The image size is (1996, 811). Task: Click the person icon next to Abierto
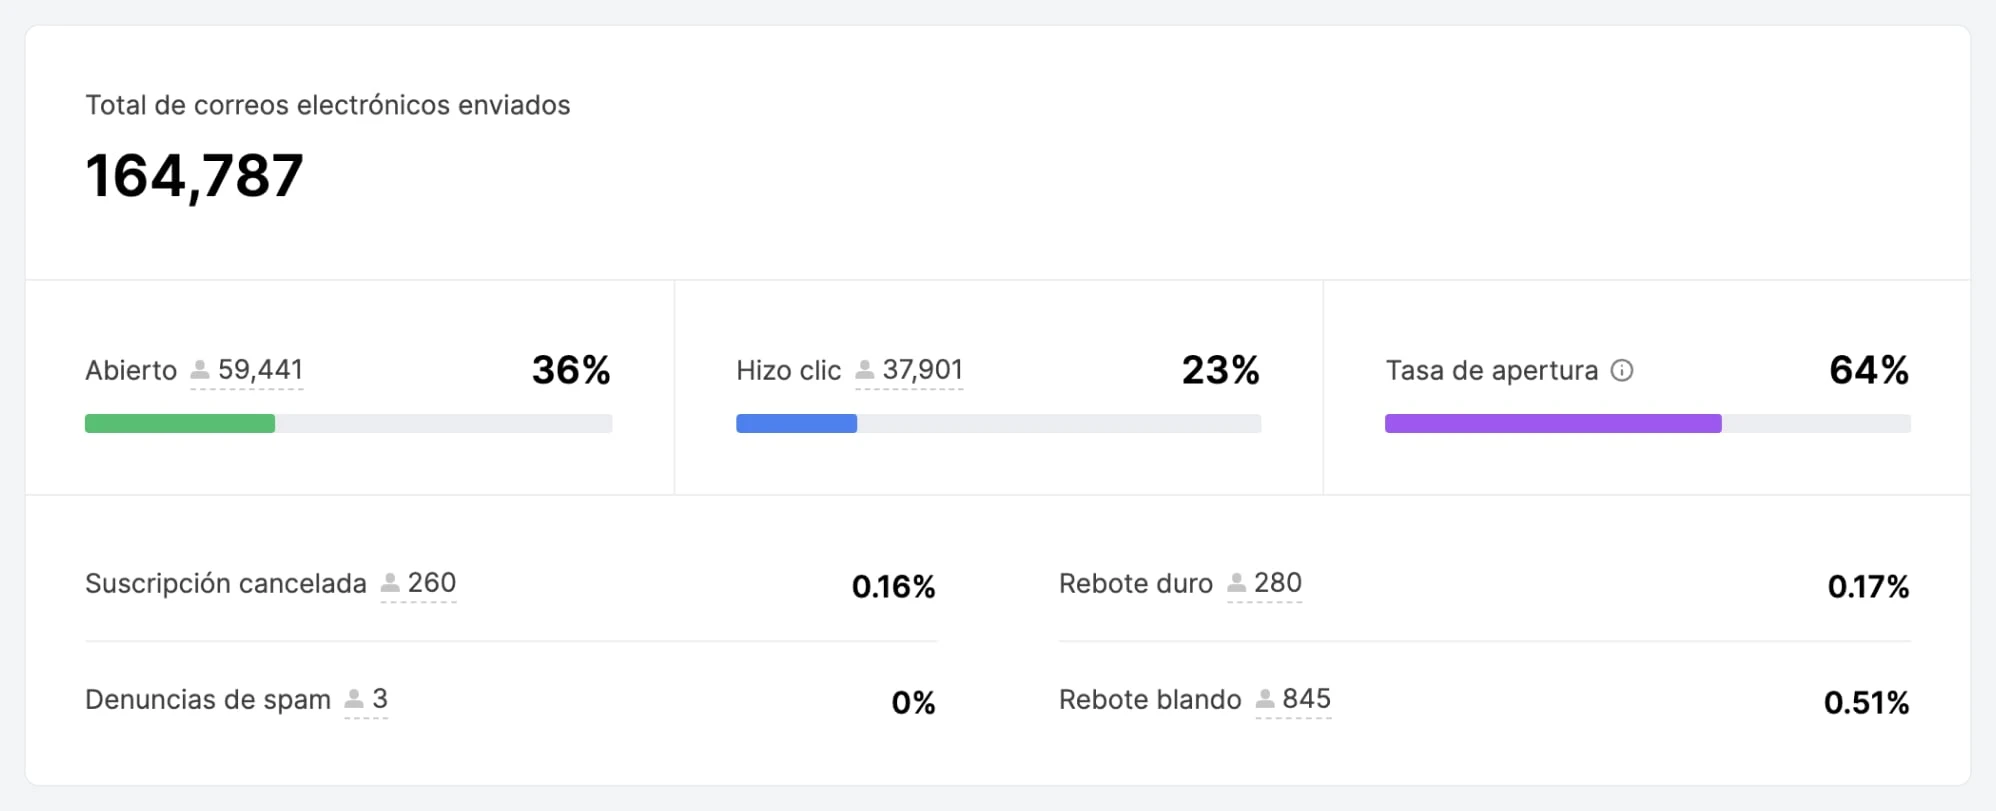200,370
